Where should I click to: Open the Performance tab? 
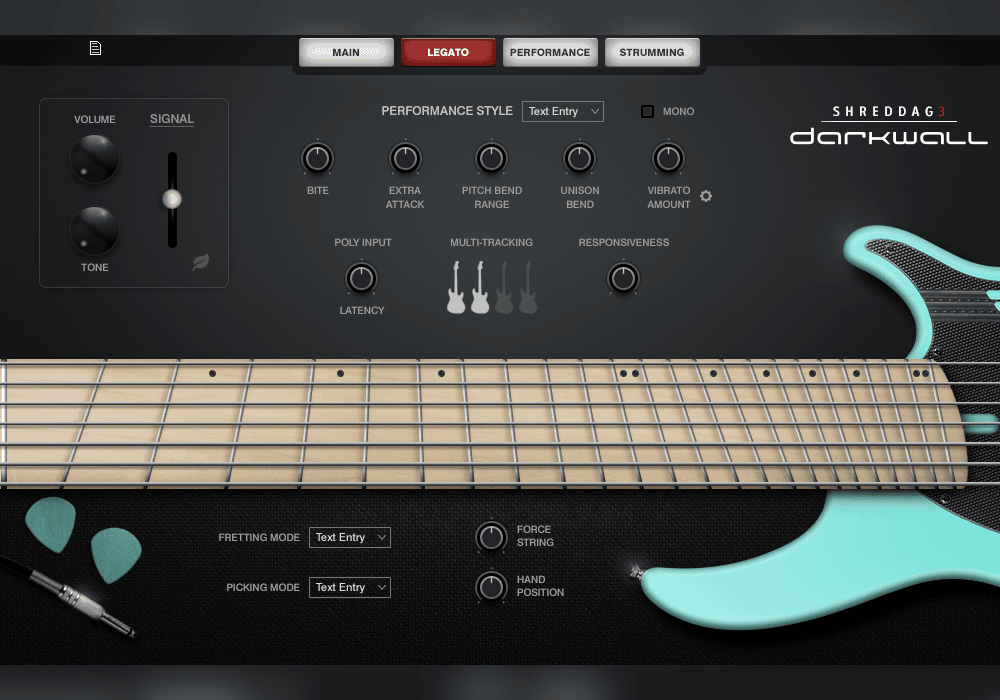(x=550, y=52)
